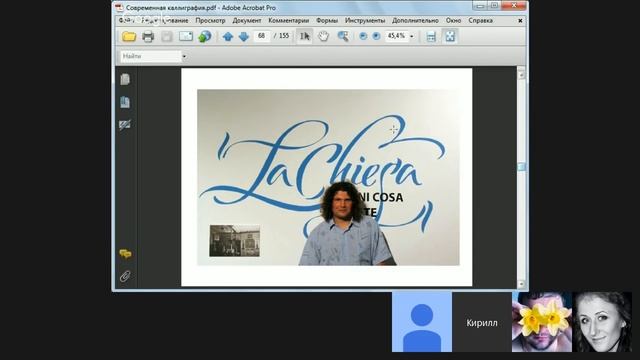Open the Просмотр menu
Viewport: 640px width, 360px height.
210,20
